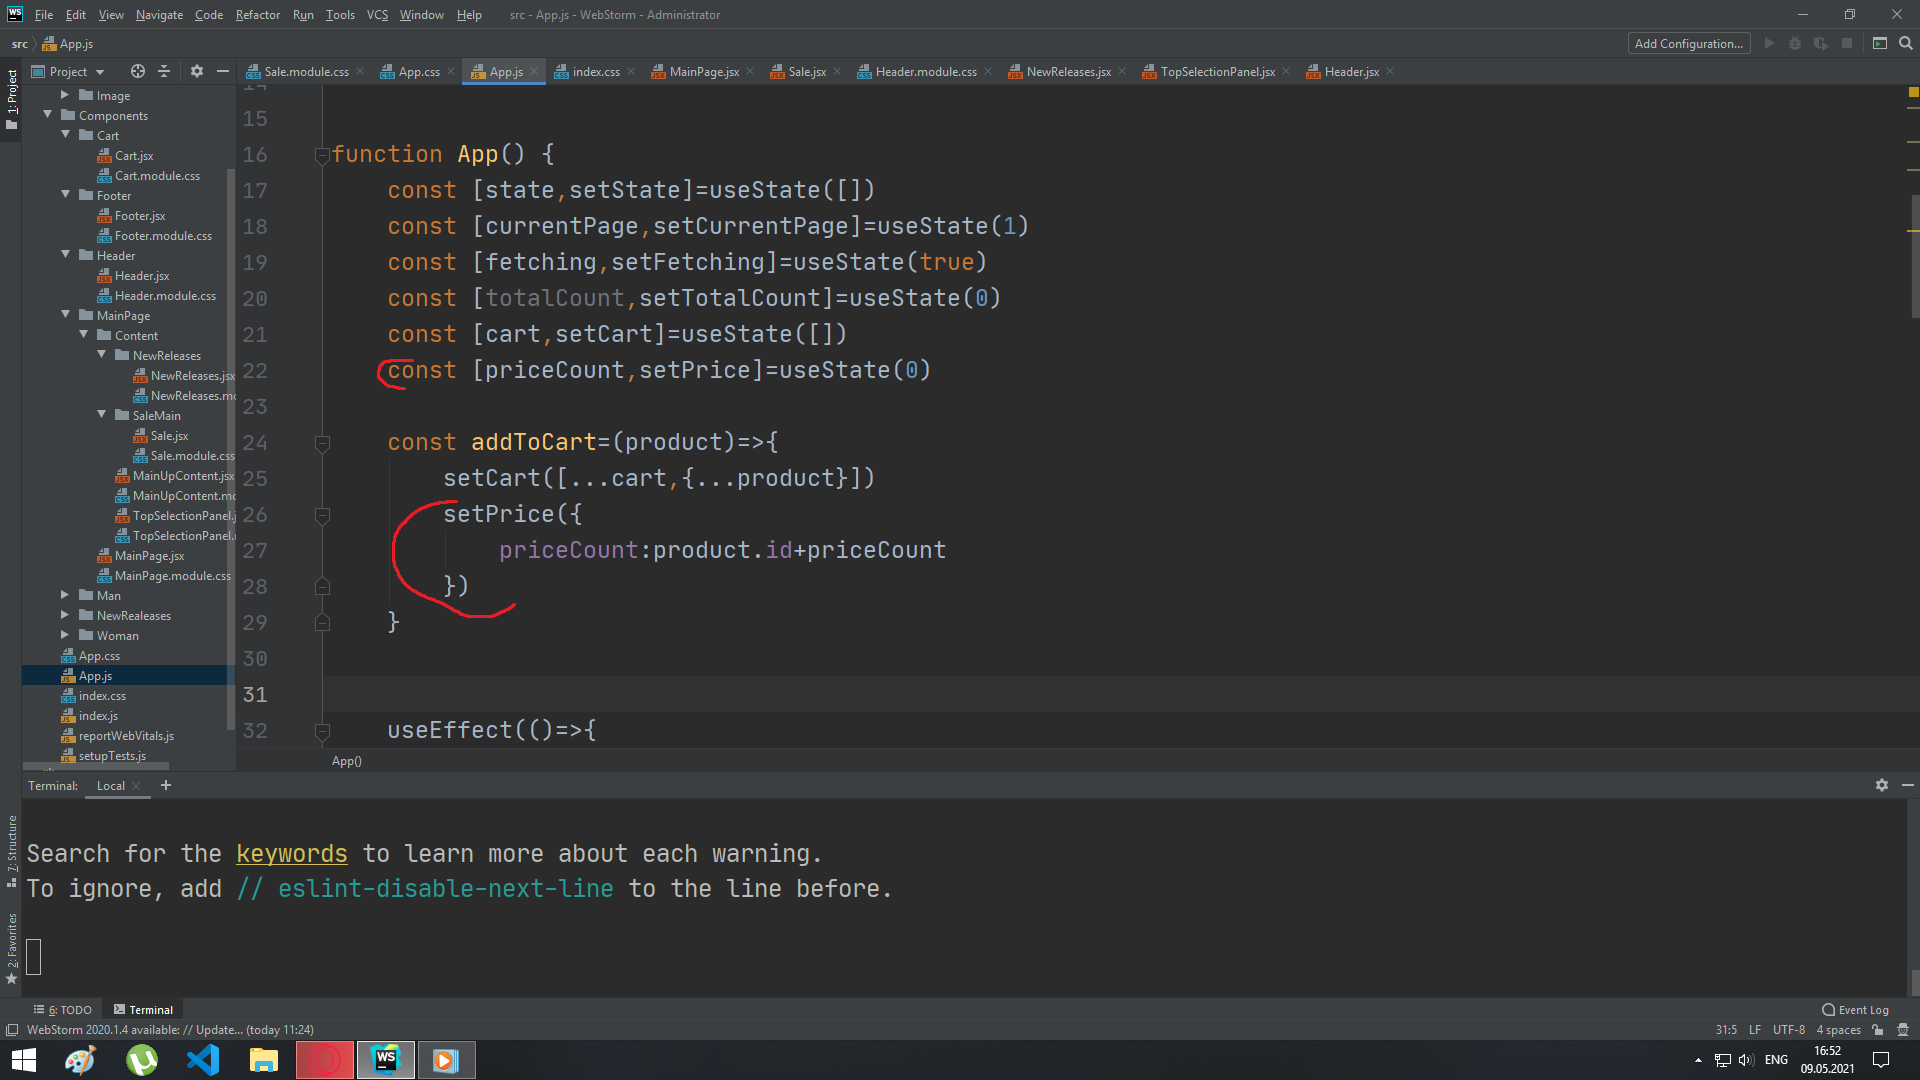Expand the Woman folder
The image size is (1920, 1080).
pos(65,635)
